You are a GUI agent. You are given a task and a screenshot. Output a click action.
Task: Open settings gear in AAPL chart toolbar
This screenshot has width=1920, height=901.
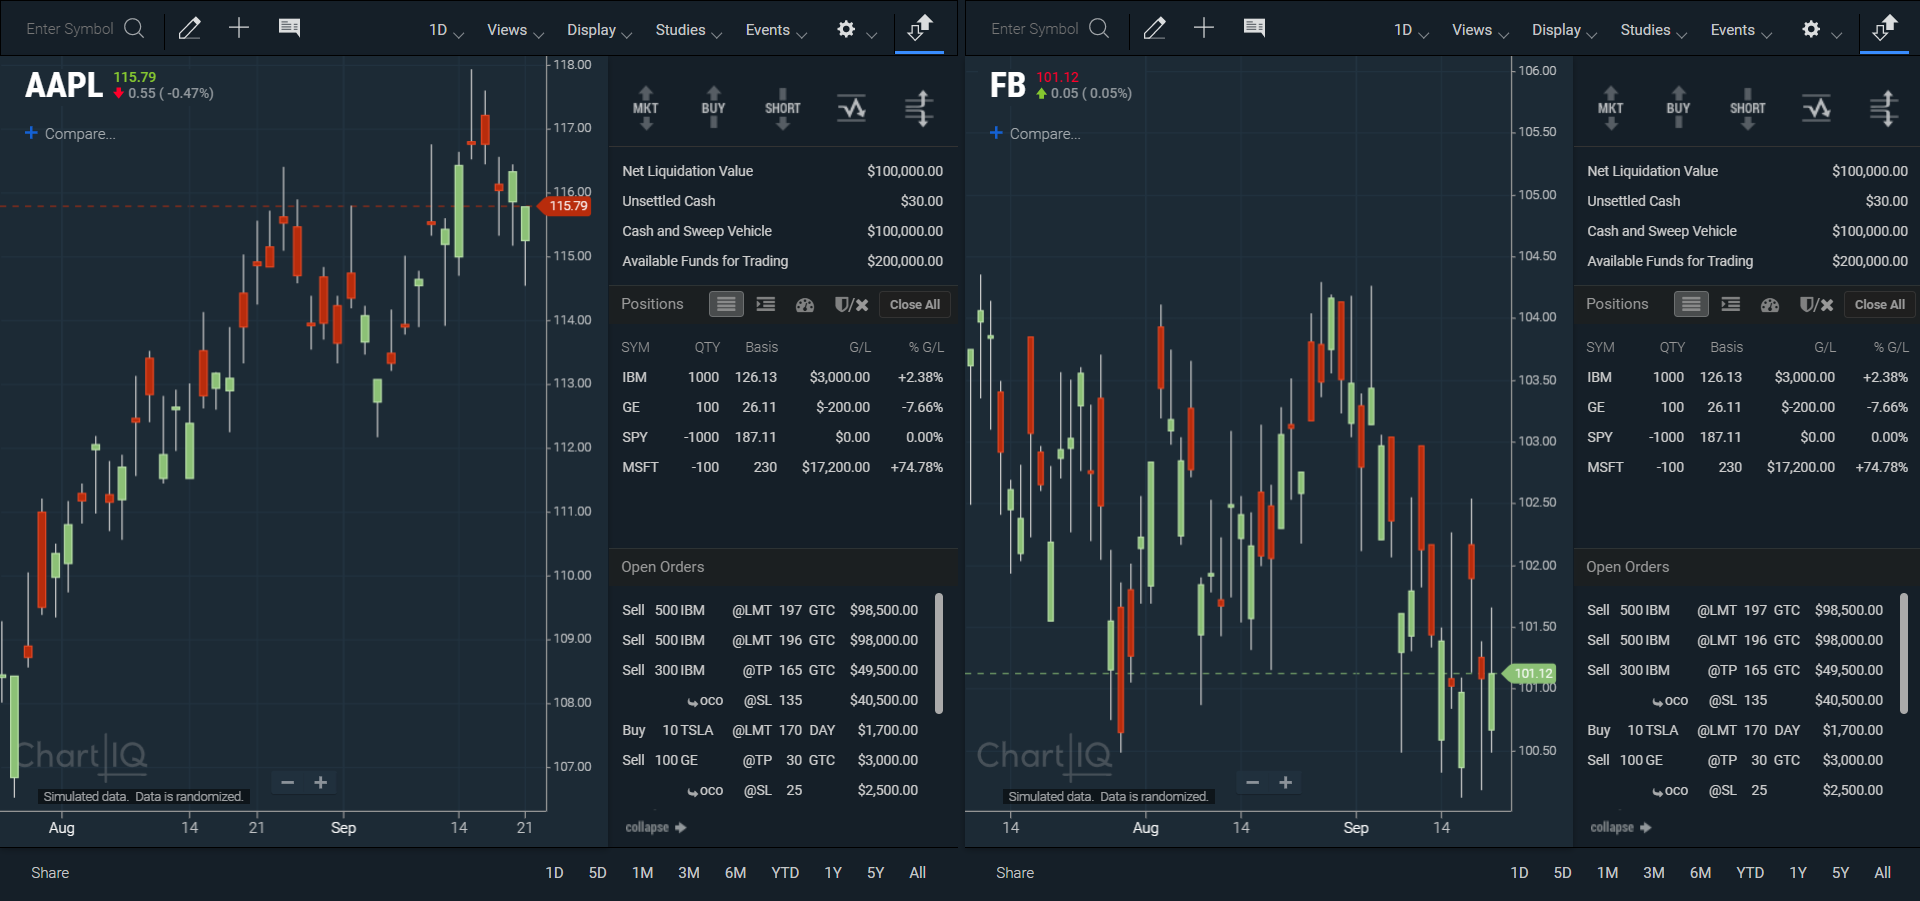click(846, 29)
